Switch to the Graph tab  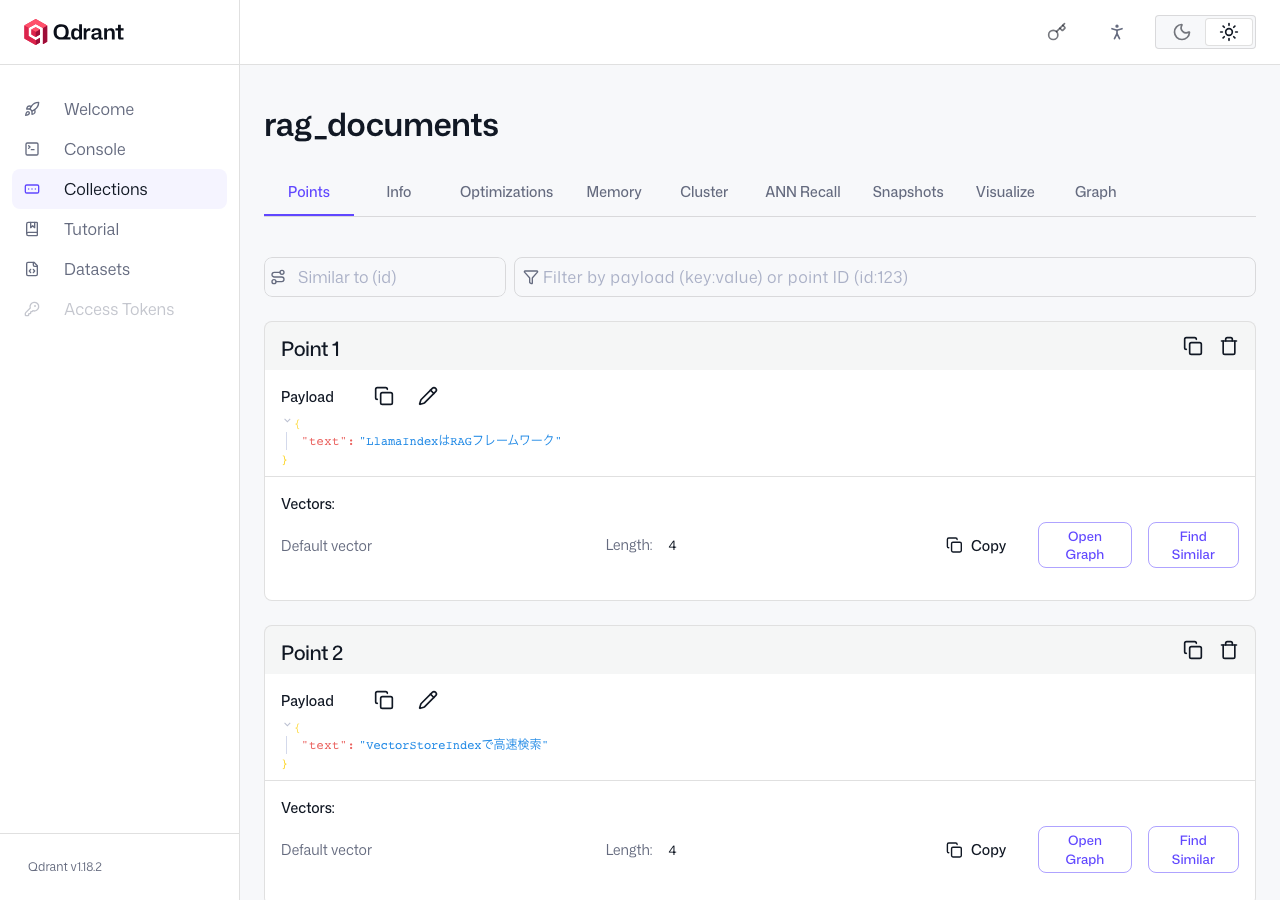tap(1096, 192)
